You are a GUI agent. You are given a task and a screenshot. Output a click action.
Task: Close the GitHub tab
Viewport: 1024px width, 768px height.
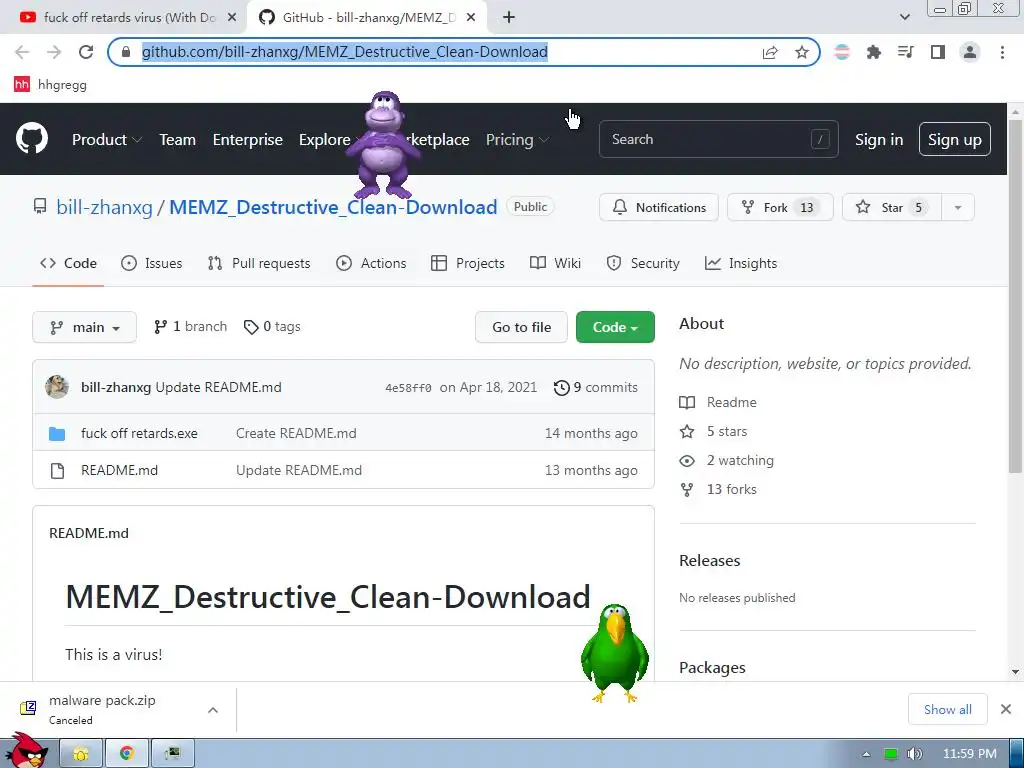471,18
